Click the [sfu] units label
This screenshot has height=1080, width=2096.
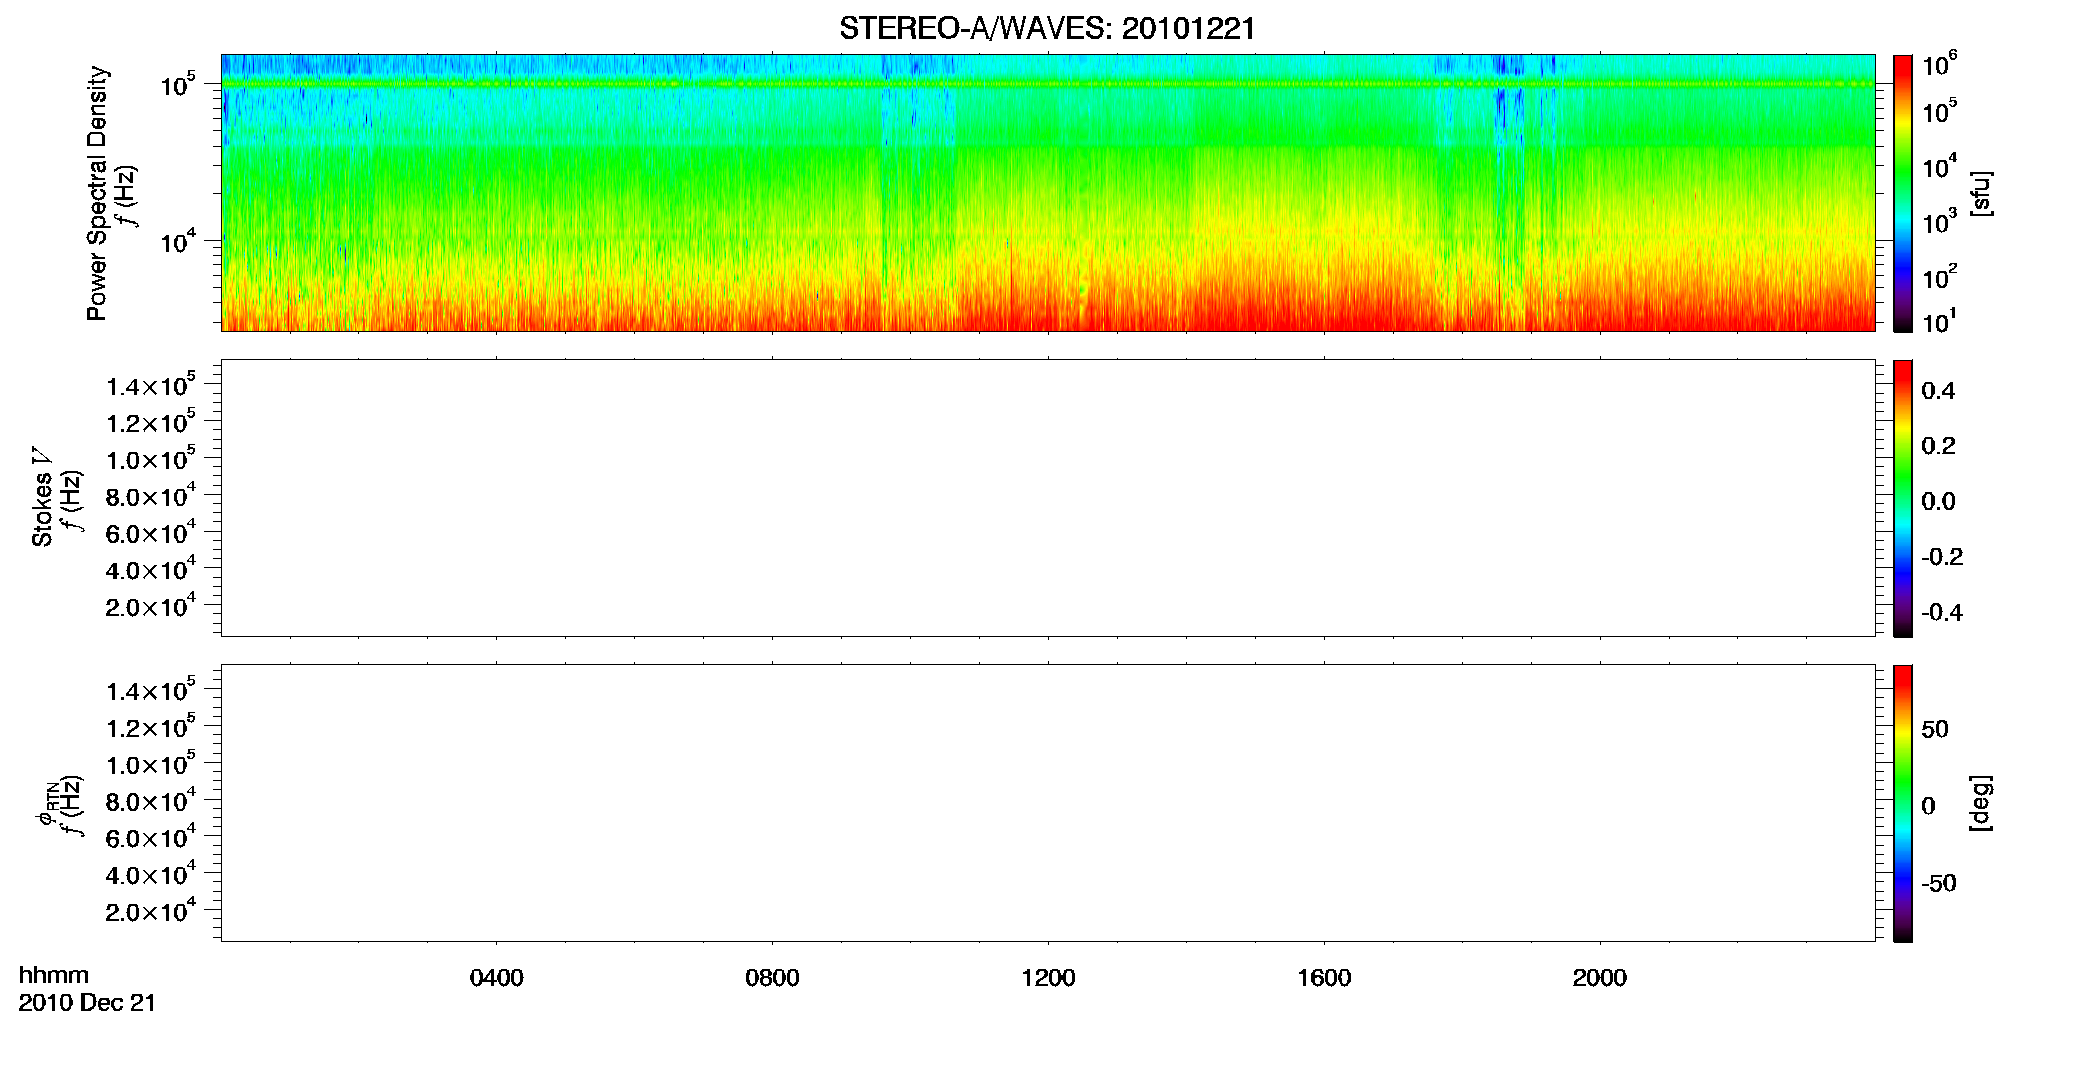coord(1980,194)
